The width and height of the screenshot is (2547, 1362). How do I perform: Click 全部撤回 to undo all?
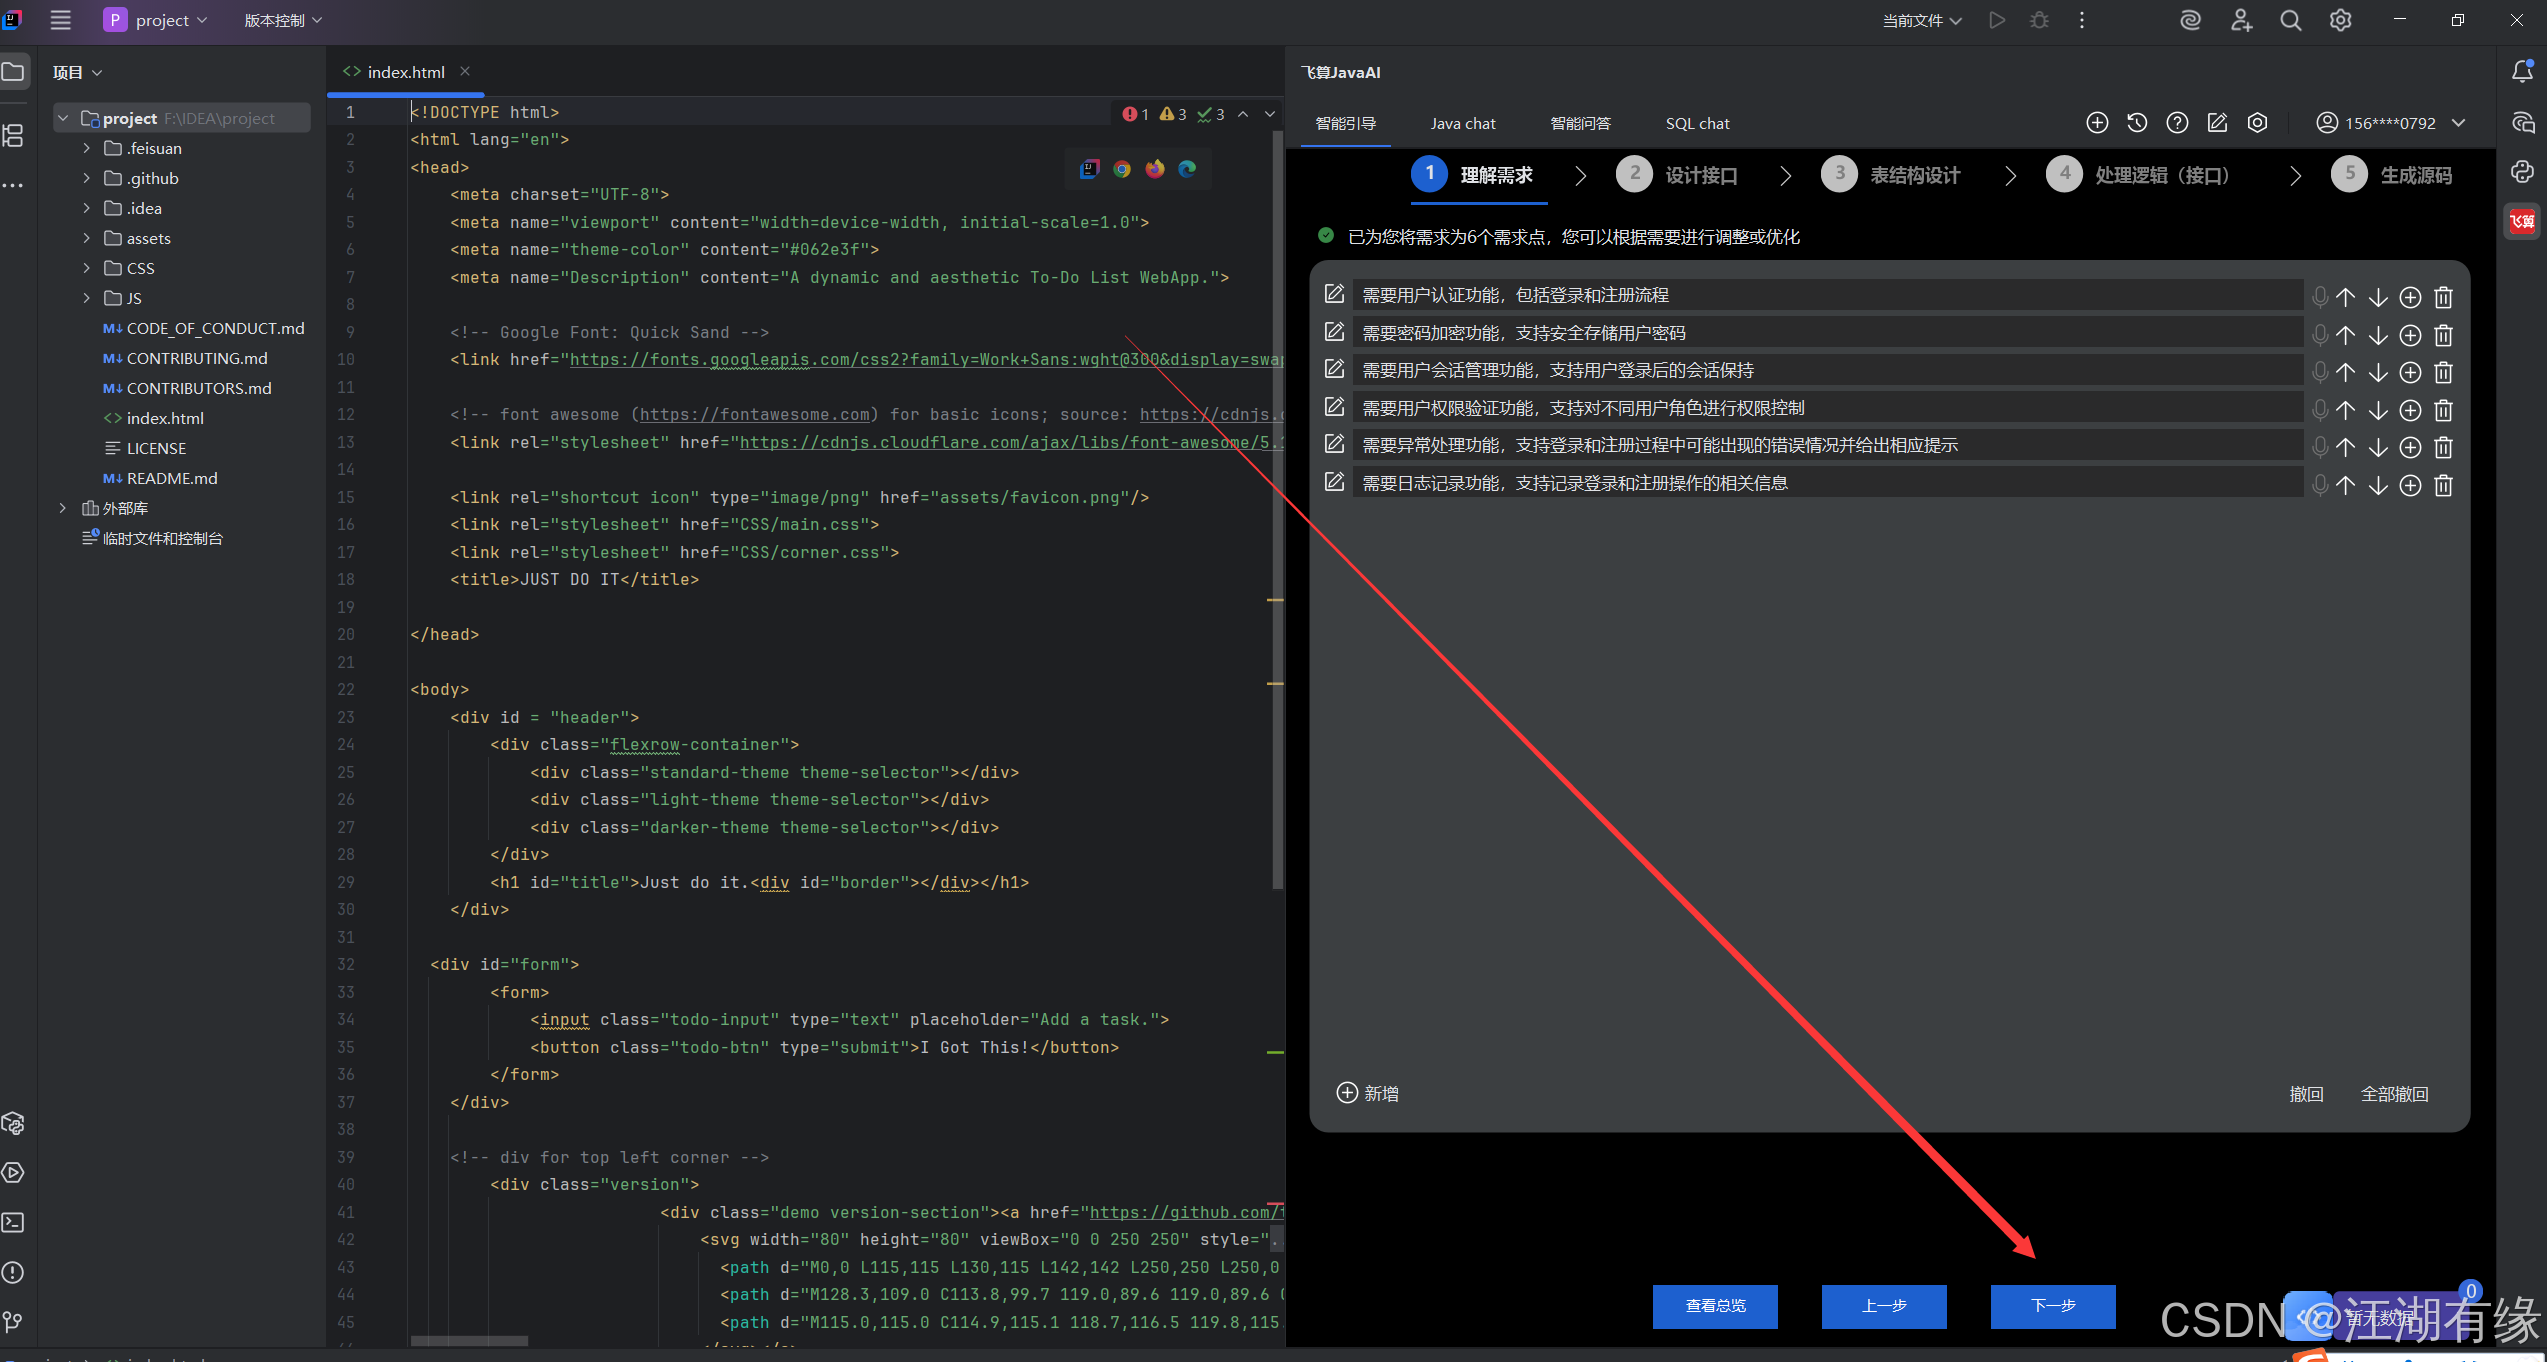(2394, 1094)
